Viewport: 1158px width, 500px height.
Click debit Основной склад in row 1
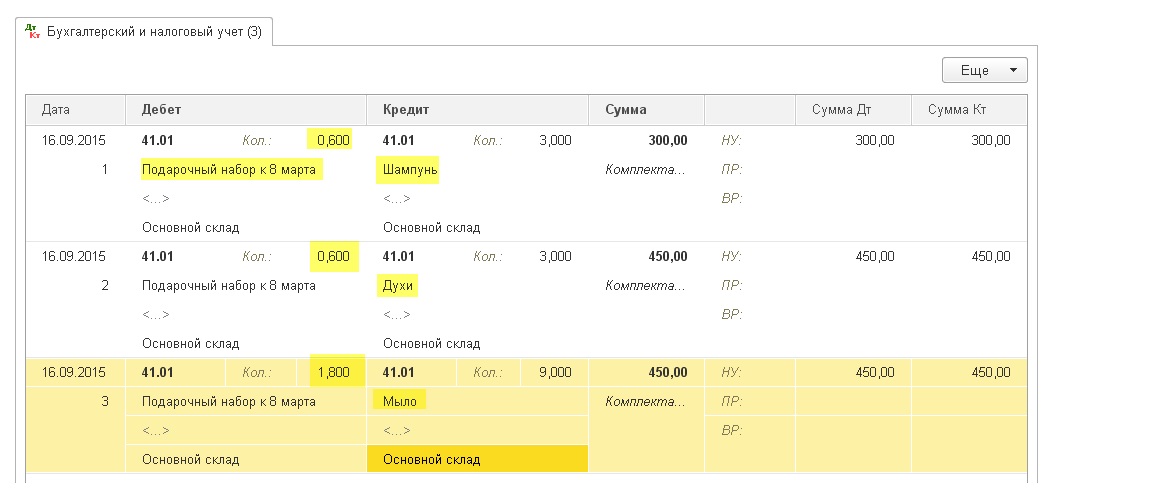pyautogui.click(x=191, y=227)
